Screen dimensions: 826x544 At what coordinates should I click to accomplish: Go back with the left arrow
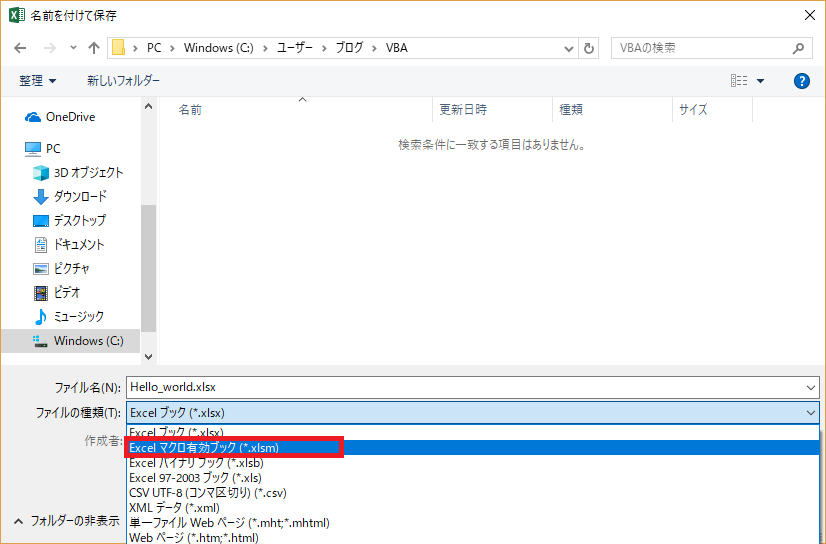(20, 48)
